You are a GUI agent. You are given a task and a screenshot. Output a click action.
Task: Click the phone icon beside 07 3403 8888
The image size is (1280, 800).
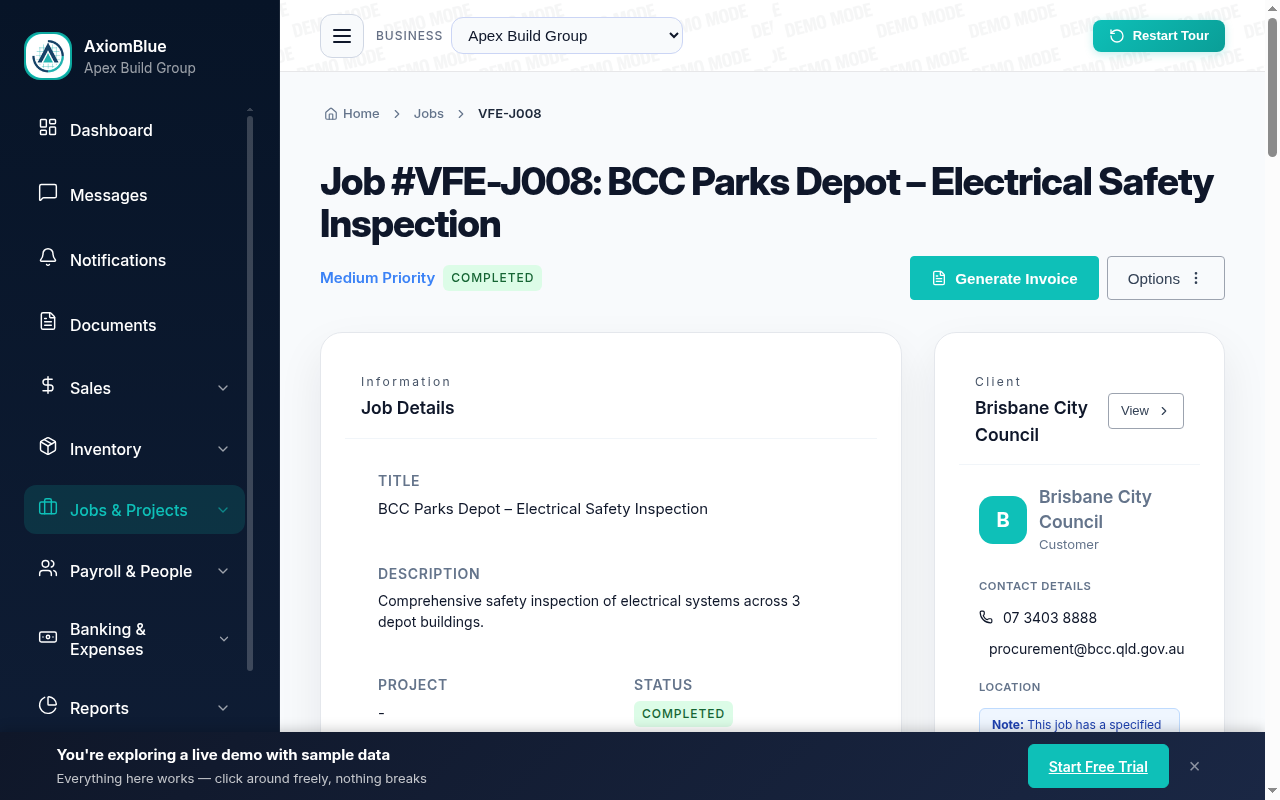tap(986, 617)
